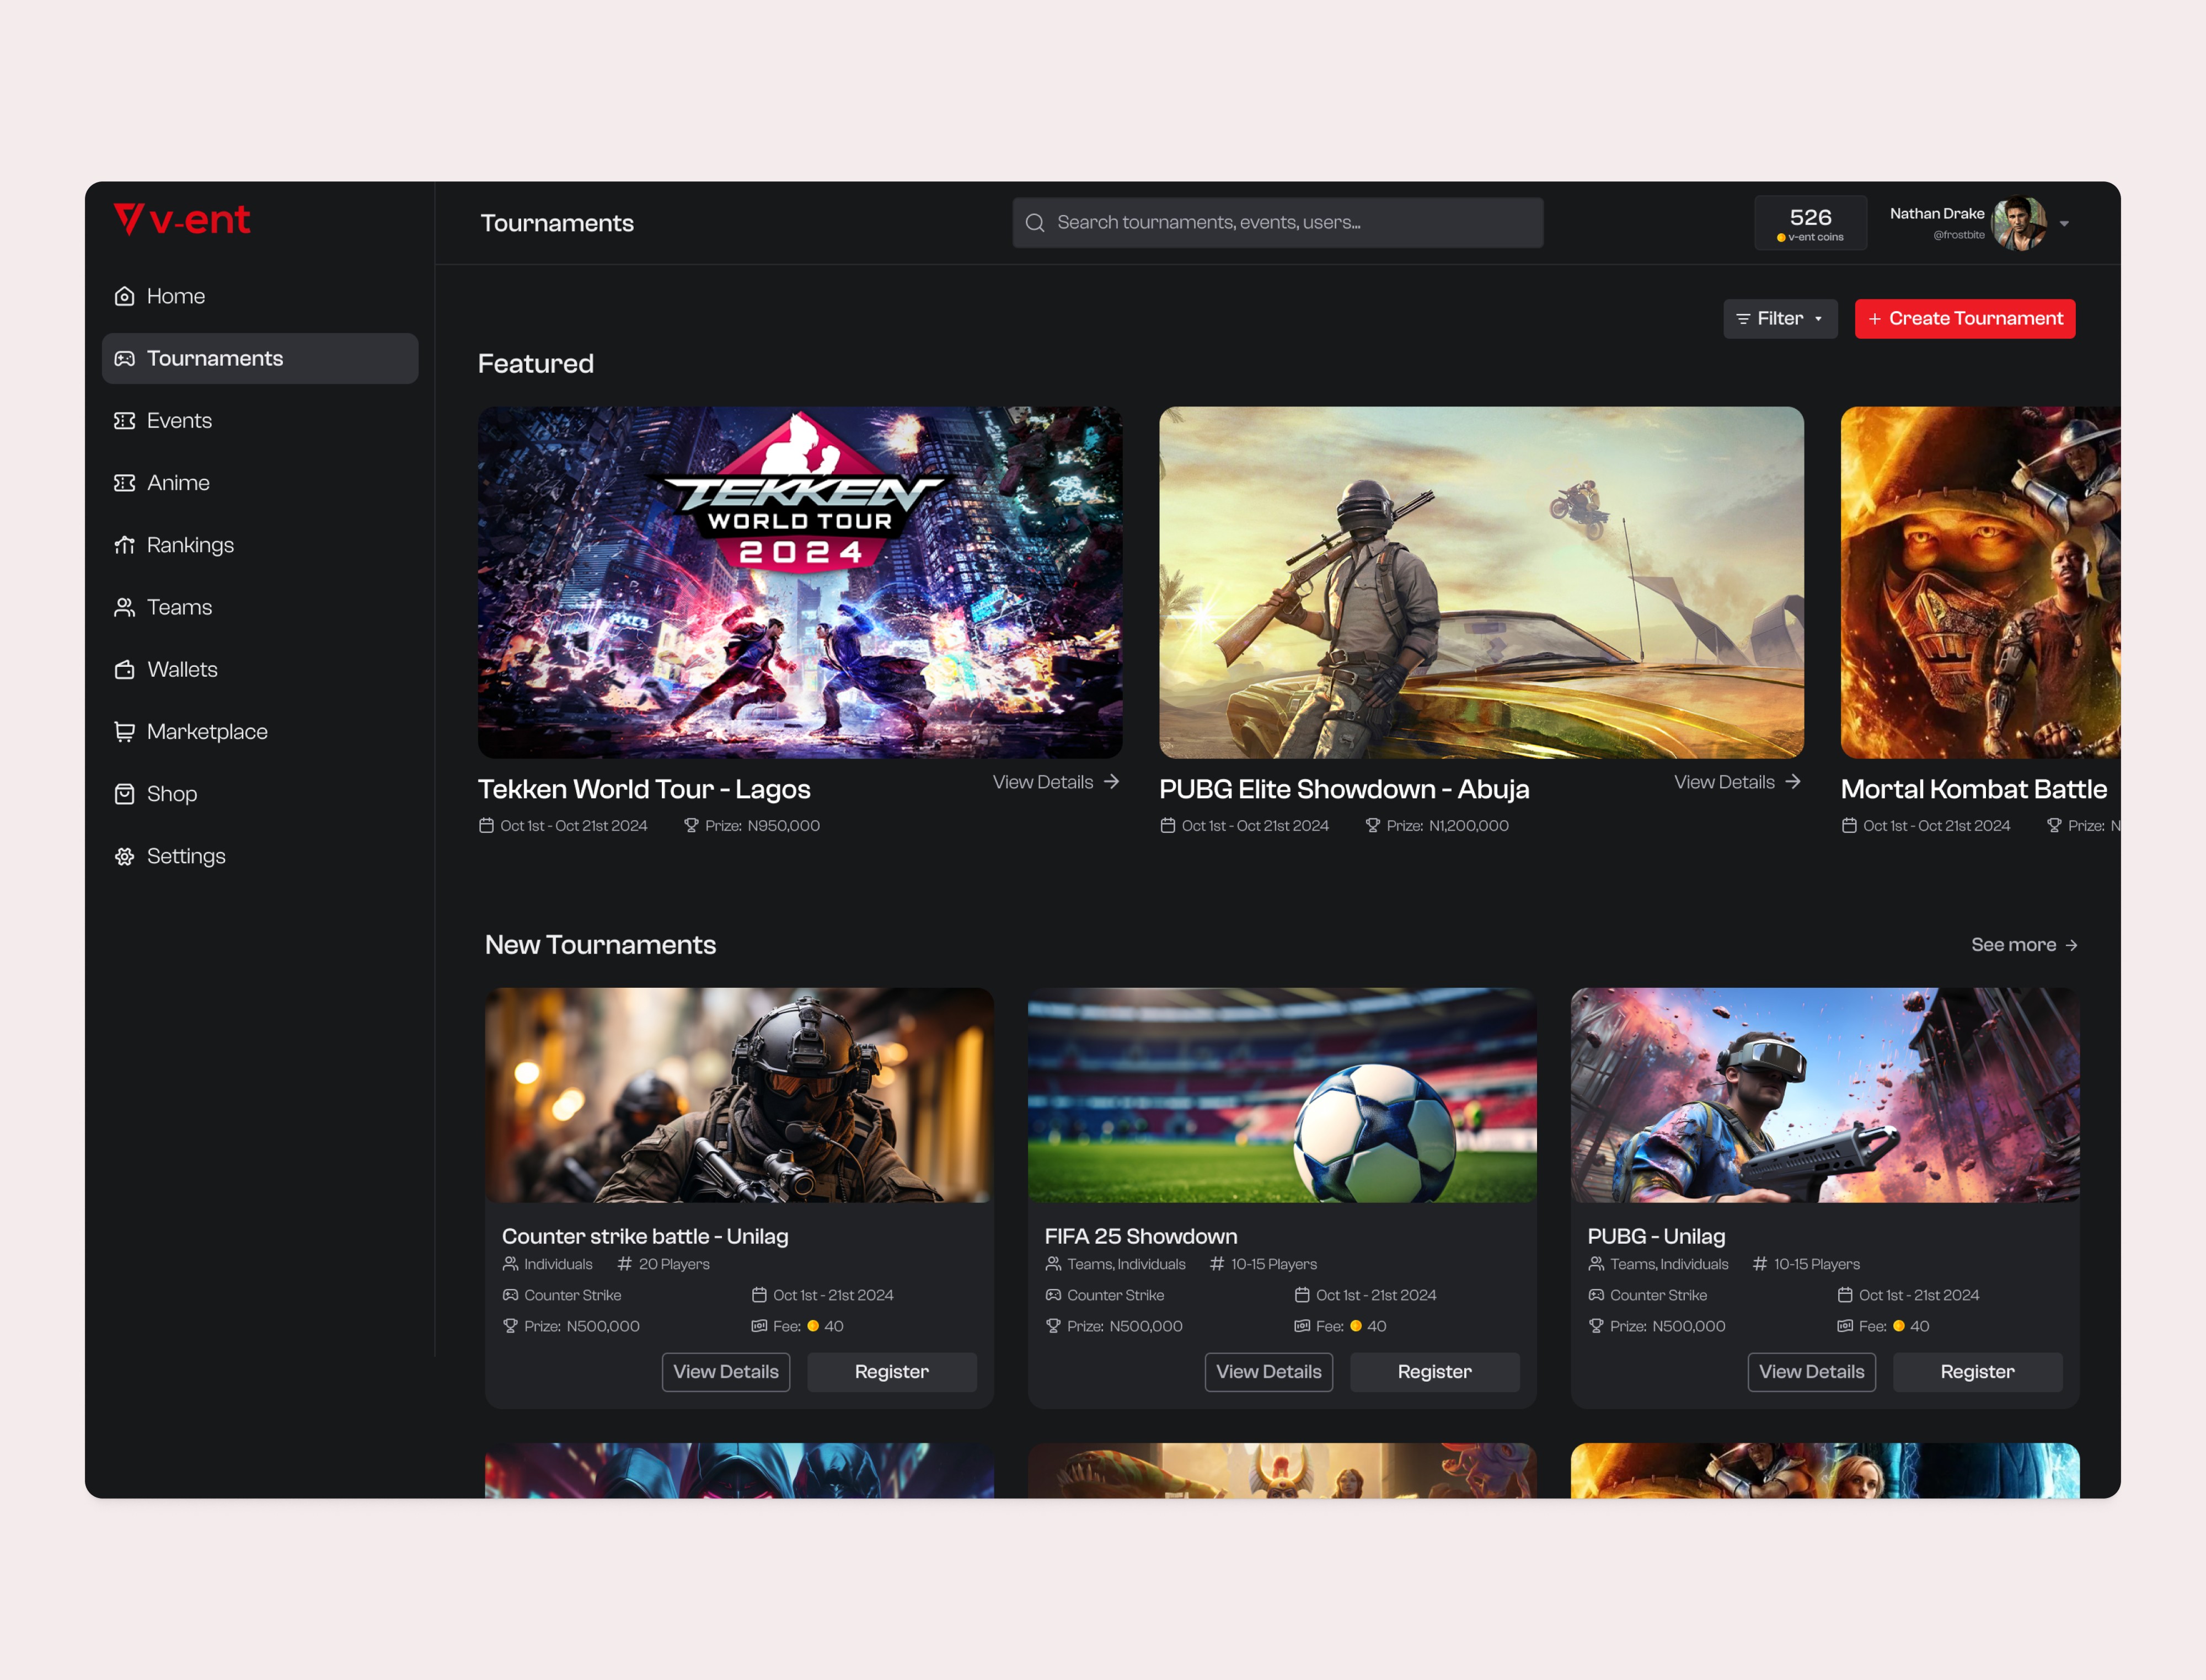The image size is (2206, 1680).
Task: Click the Shop bag icon in the sidebar
Action: tap(124, 794)
